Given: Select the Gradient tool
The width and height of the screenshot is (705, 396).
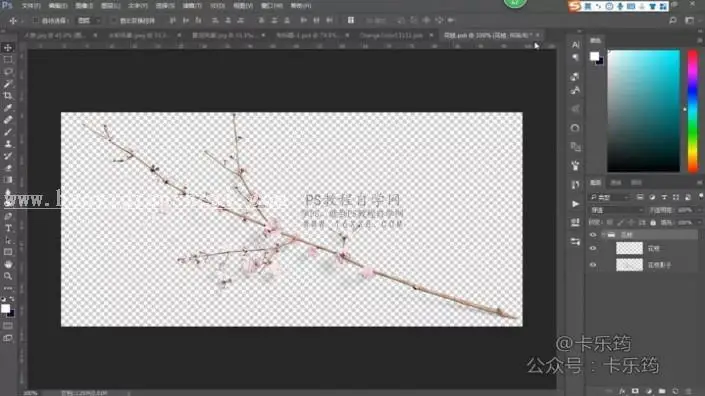Looking at the screenshot, I should pyautogui.click(x=8, y=180).
